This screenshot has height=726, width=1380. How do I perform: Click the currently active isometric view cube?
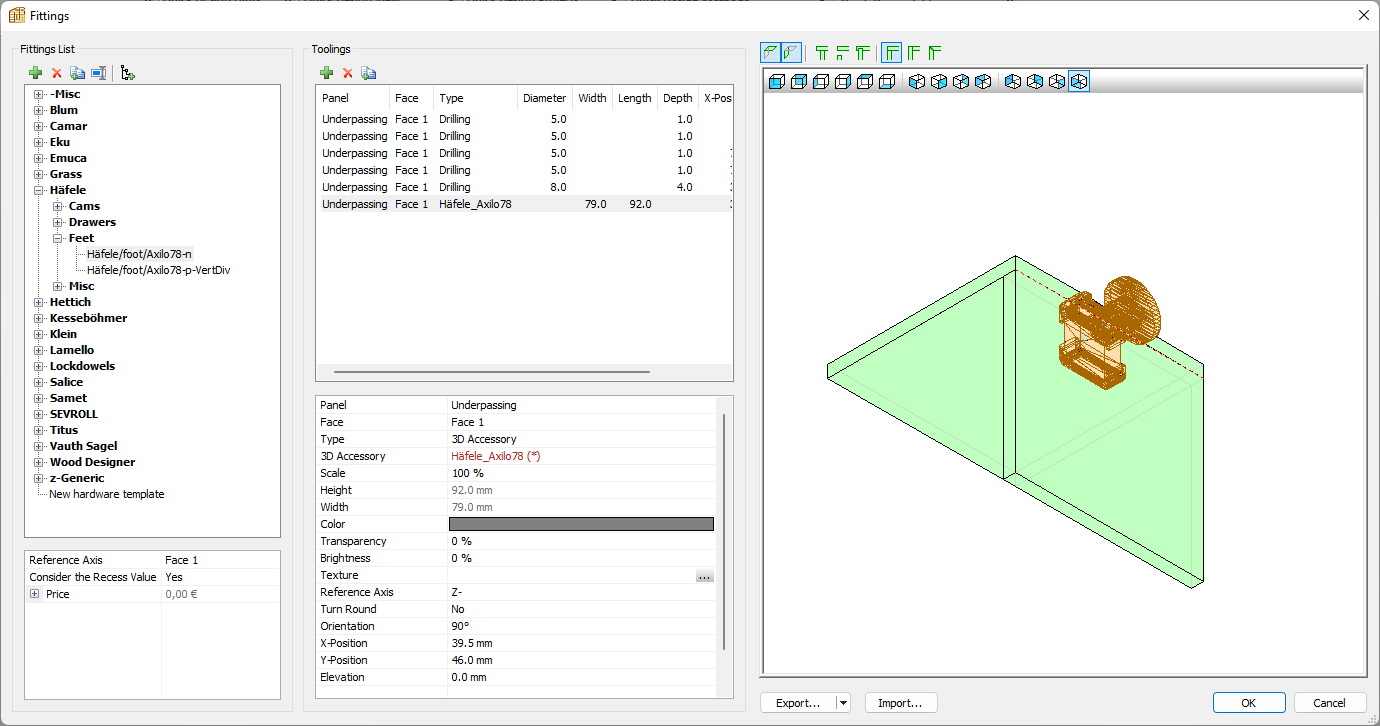pos(1078,81)
